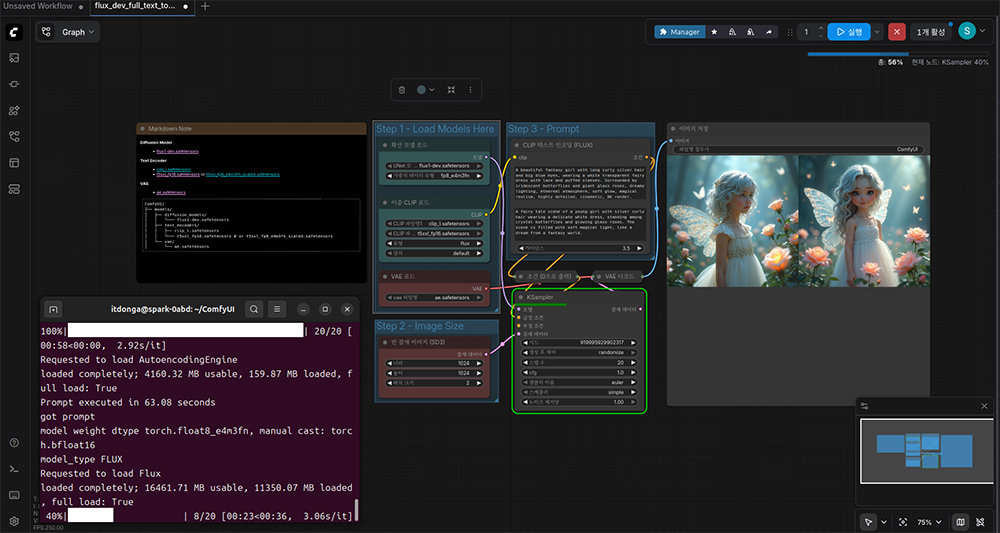This screenshot has height=533, width=1000.
Task: Click the first unload-models icon after the star
Action: [732, 32]
